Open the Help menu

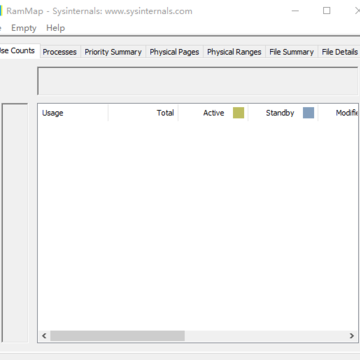[x=55, y=28]
